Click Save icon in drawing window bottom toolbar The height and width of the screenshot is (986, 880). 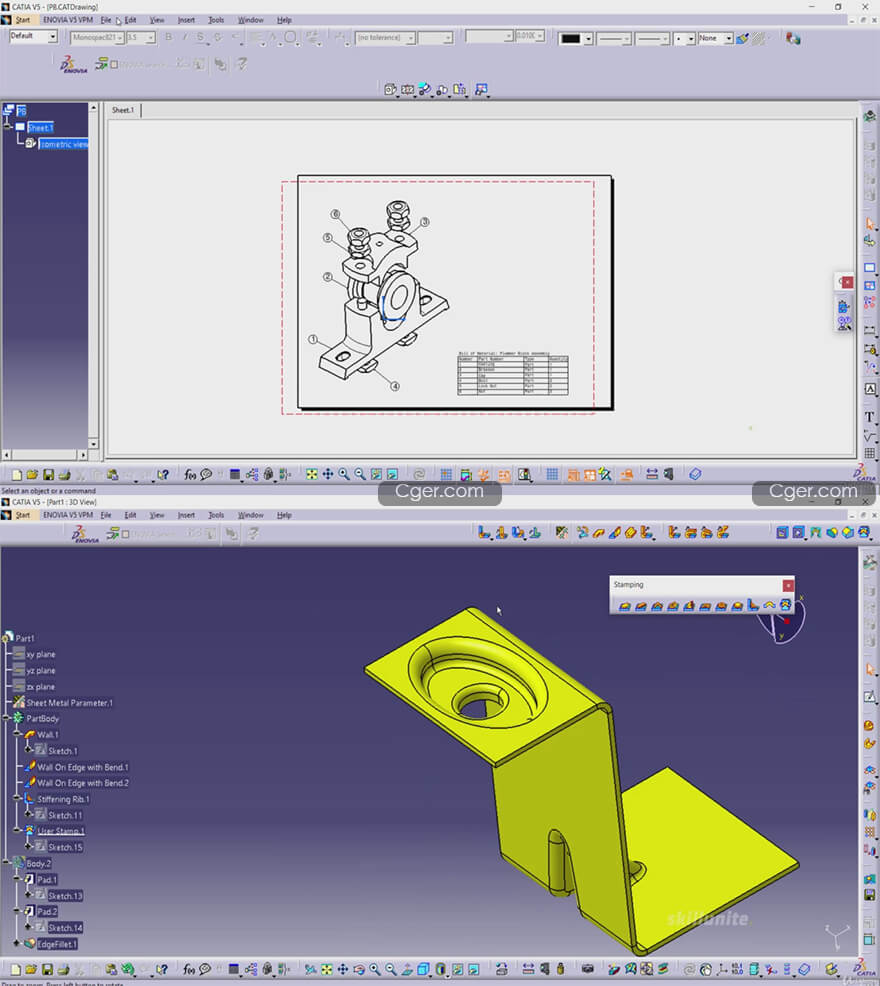click(x=48, y=475)
